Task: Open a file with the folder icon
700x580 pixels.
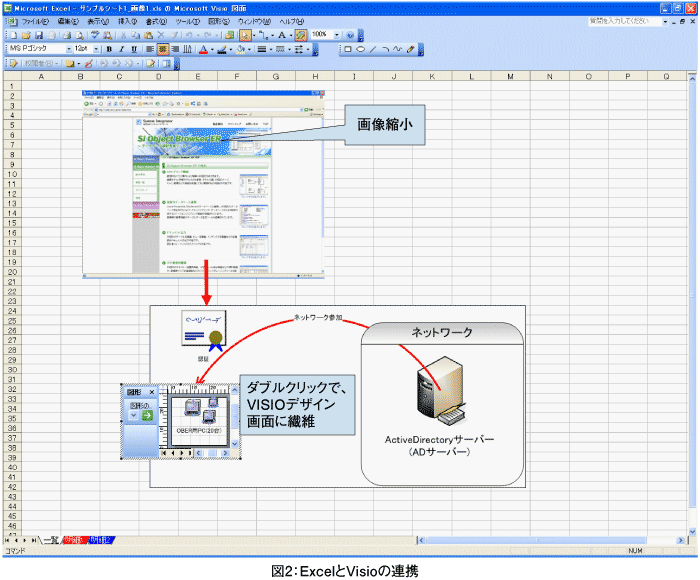Action: click(x=26, y=35)
